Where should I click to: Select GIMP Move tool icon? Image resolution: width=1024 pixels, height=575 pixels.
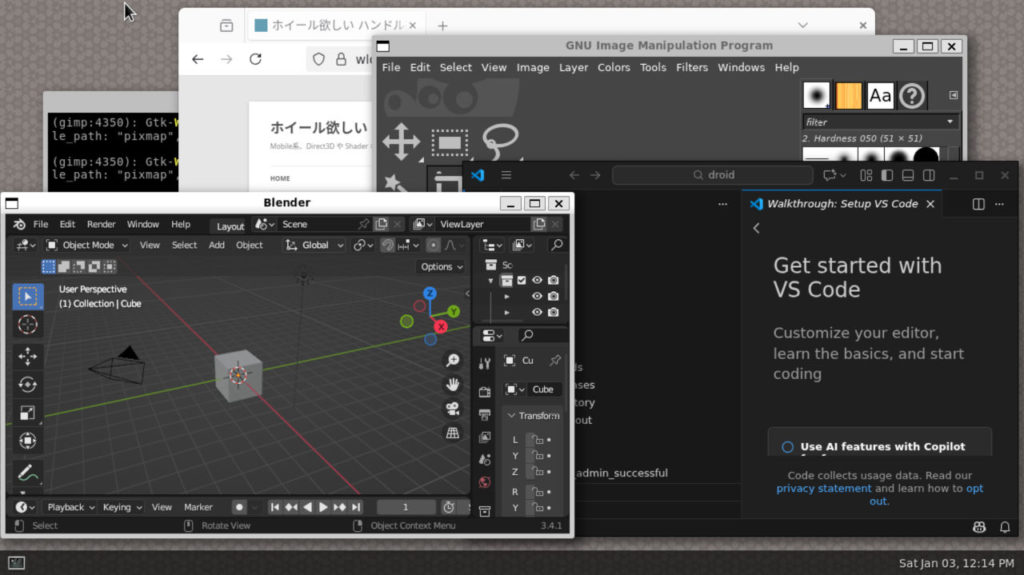pos(401,142)
